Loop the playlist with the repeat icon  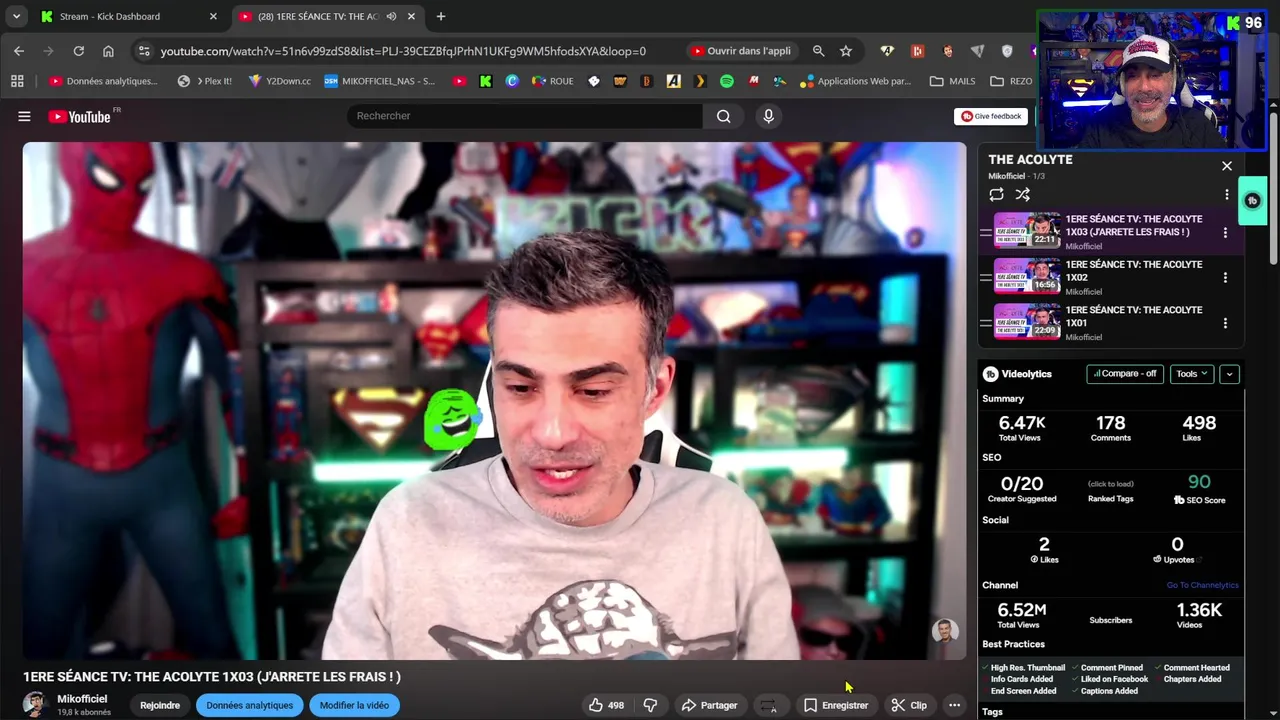click(x=996, y=194)
